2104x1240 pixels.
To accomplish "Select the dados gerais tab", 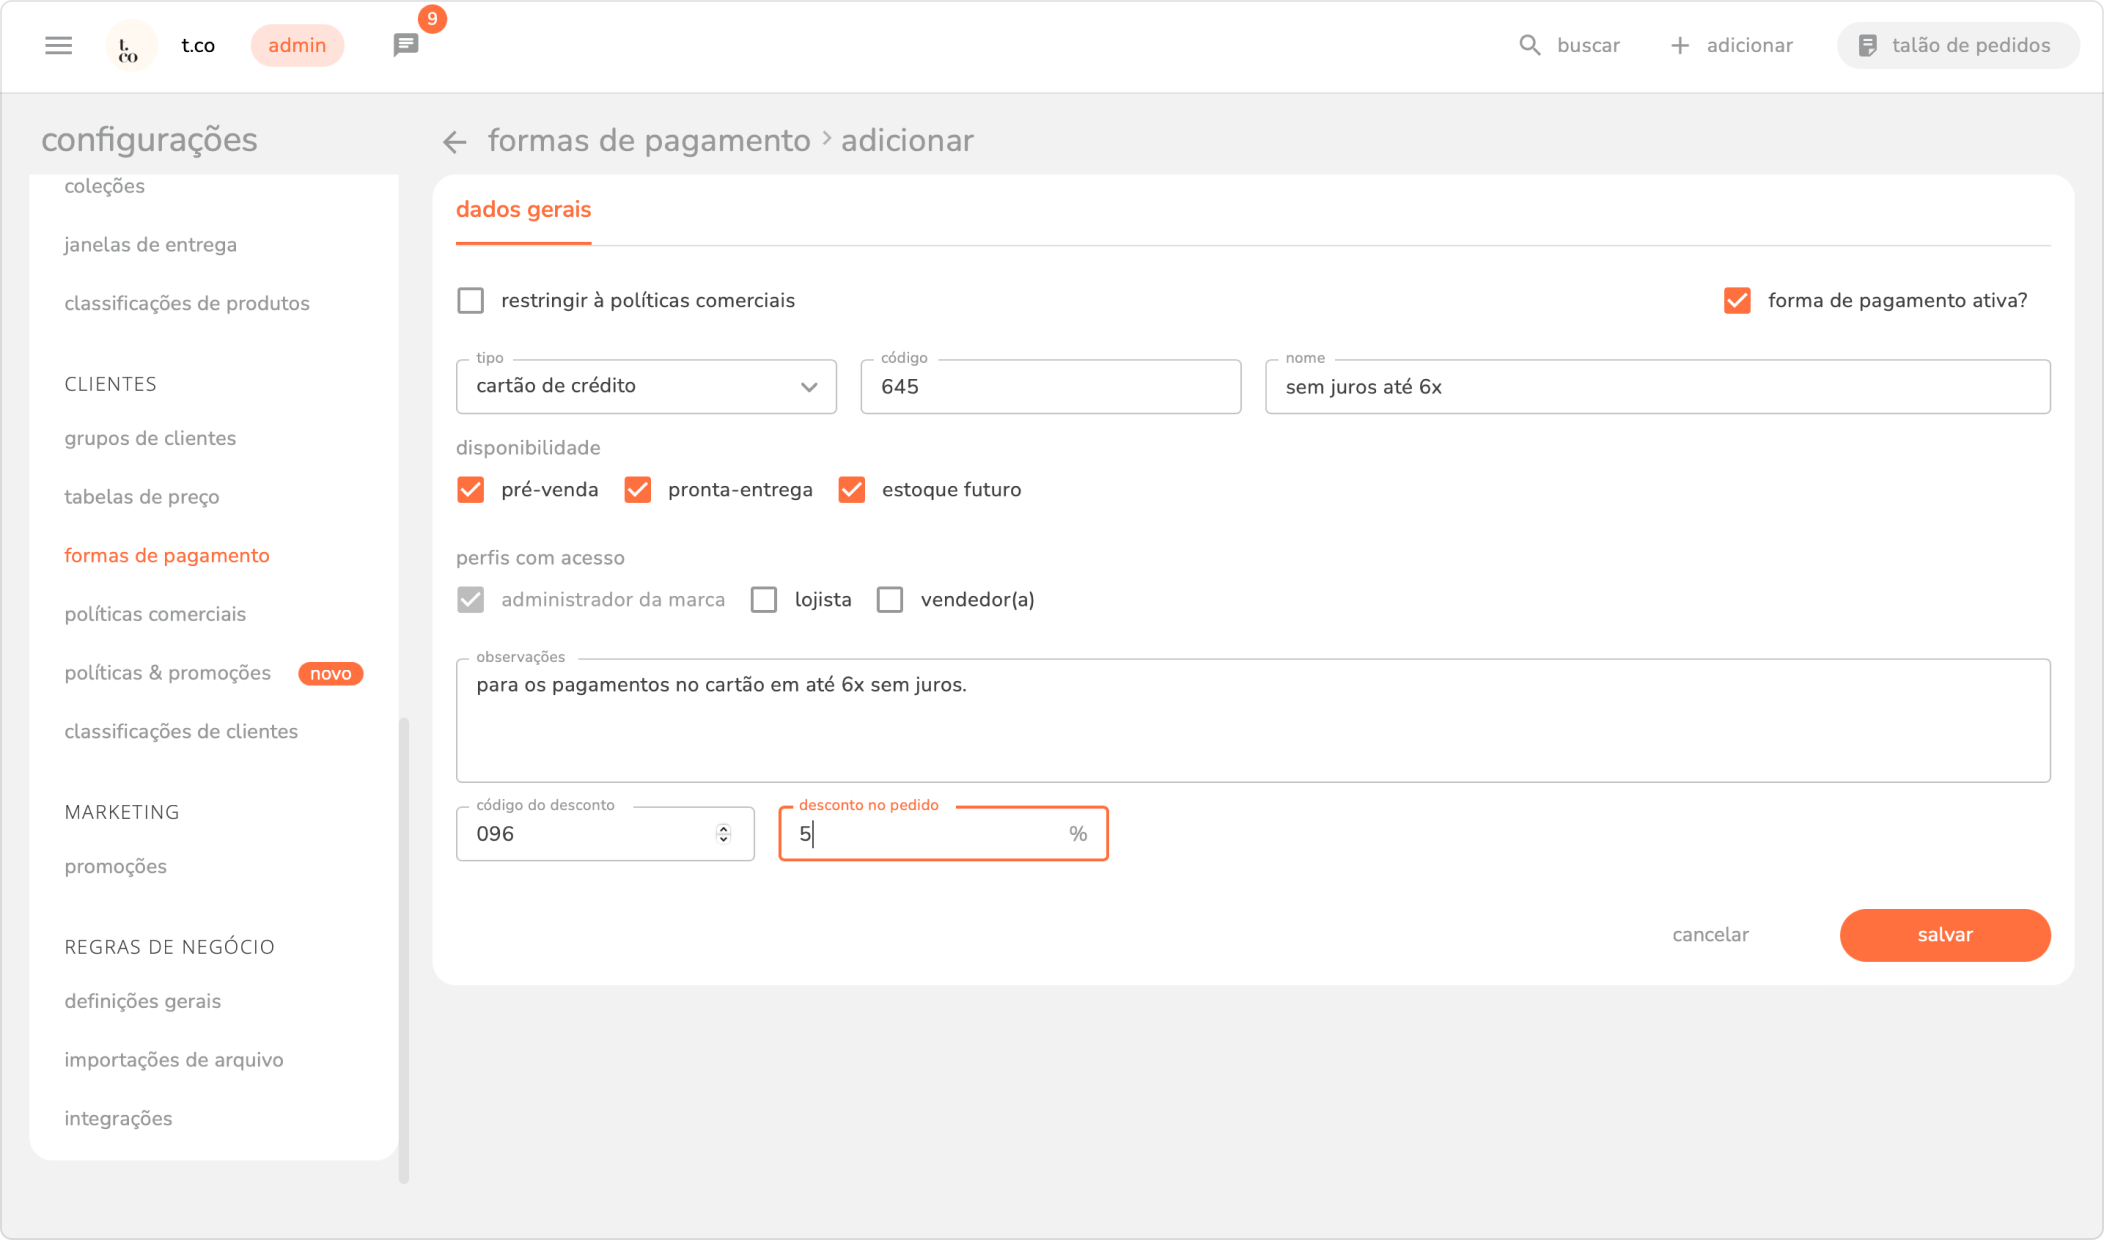I will (523, 210).
